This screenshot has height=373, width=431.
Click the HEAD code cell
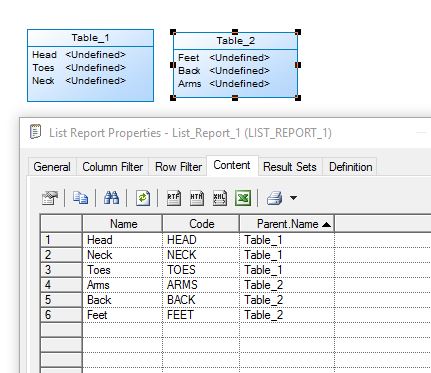point(201,240)
